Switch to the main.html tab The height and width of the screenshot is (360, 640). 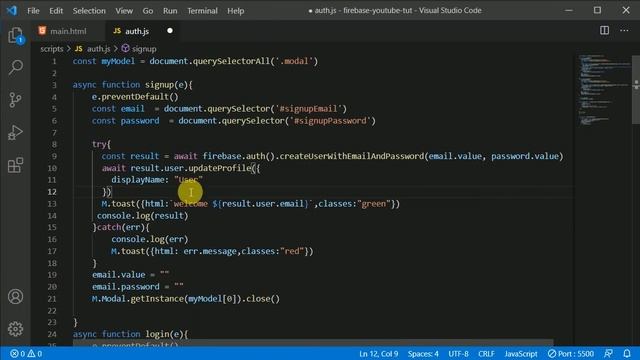(x=67, y=31)
